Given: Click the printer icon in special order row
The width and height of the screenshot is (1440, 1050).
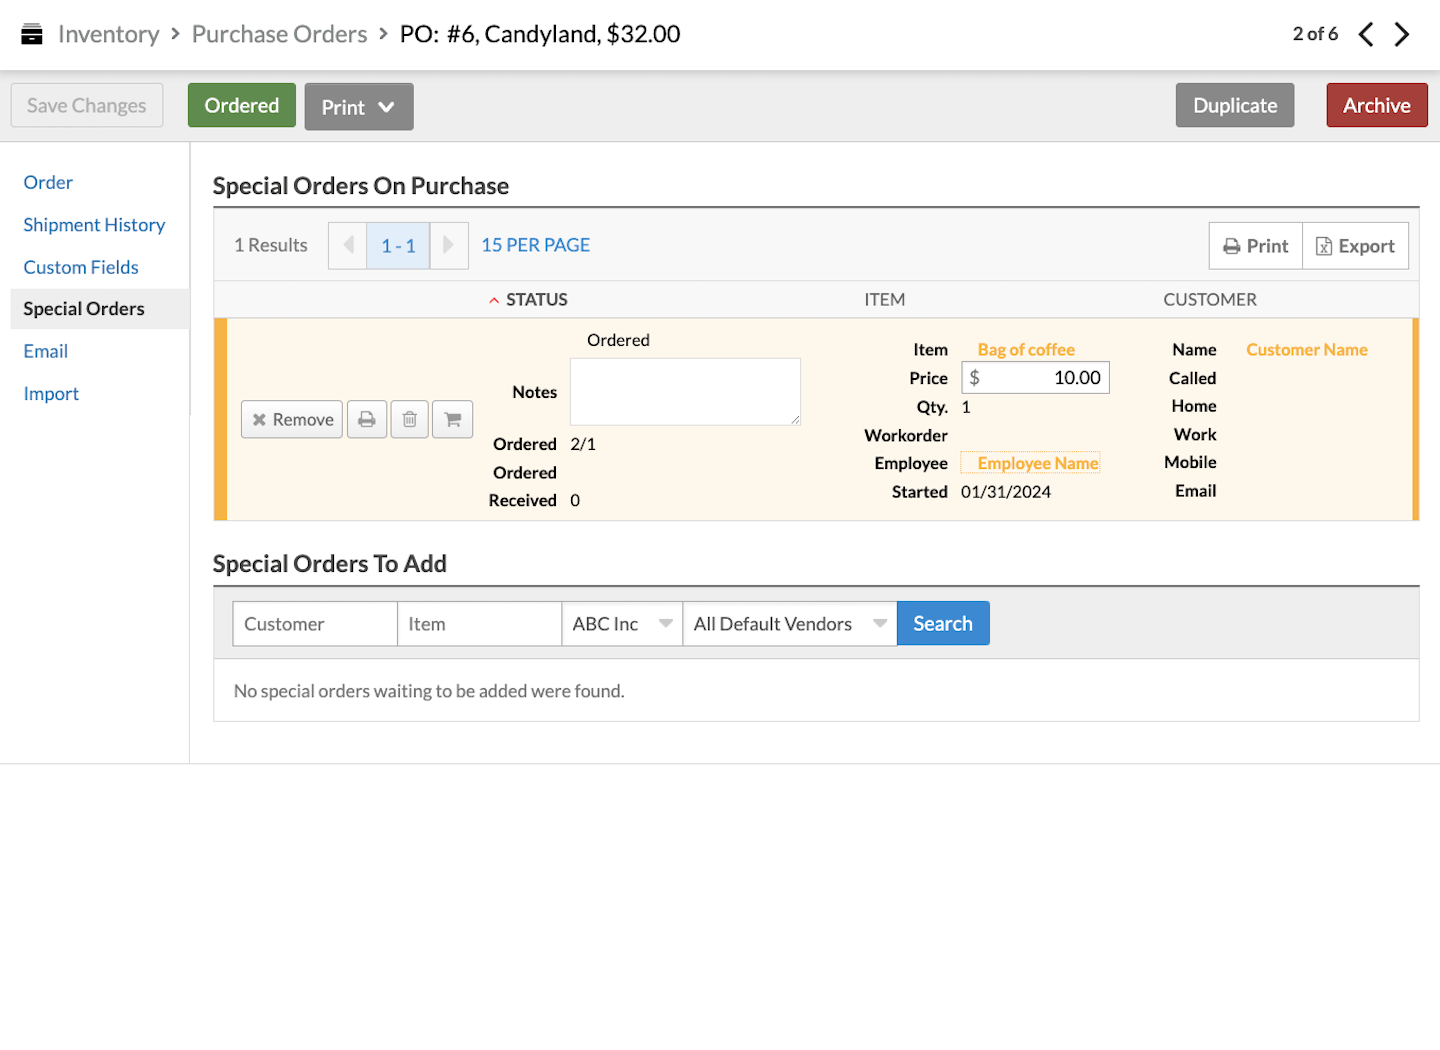Looking at the screenshot, I should click(x=367, y=420).
